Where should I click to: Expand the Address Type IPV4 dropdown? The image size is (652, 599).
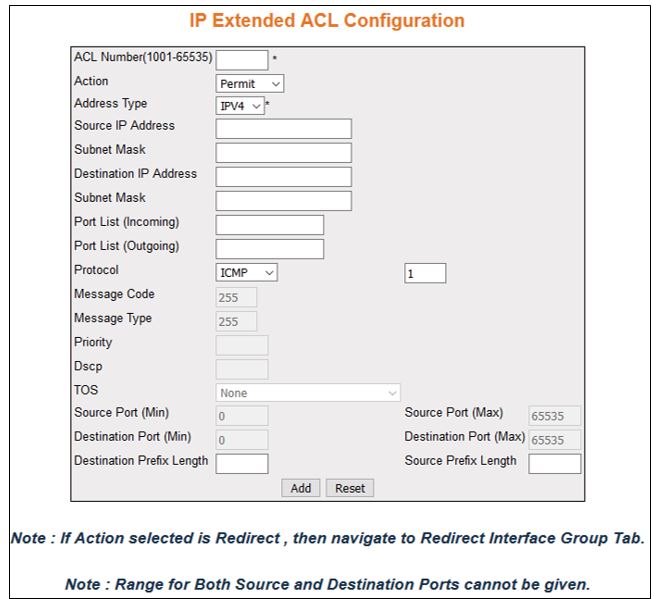click(240, 105)
